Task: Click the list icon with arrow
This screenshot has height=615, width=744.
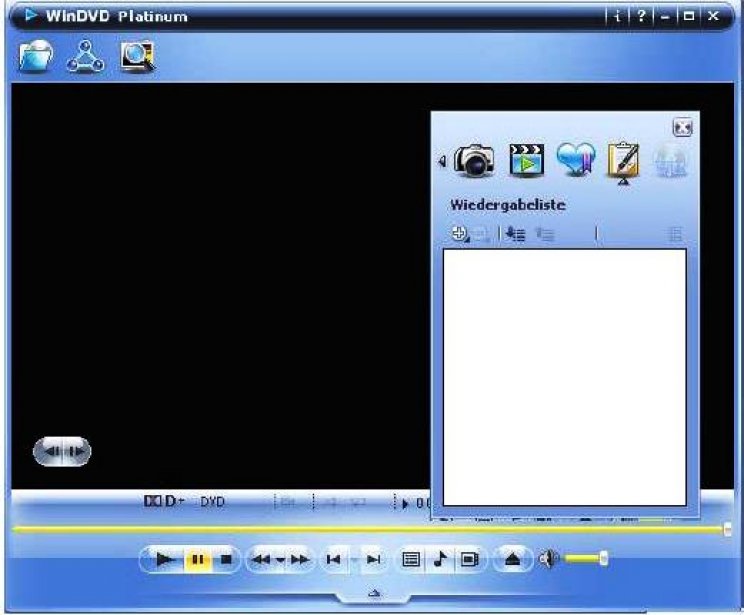Action: pos(515,234)
